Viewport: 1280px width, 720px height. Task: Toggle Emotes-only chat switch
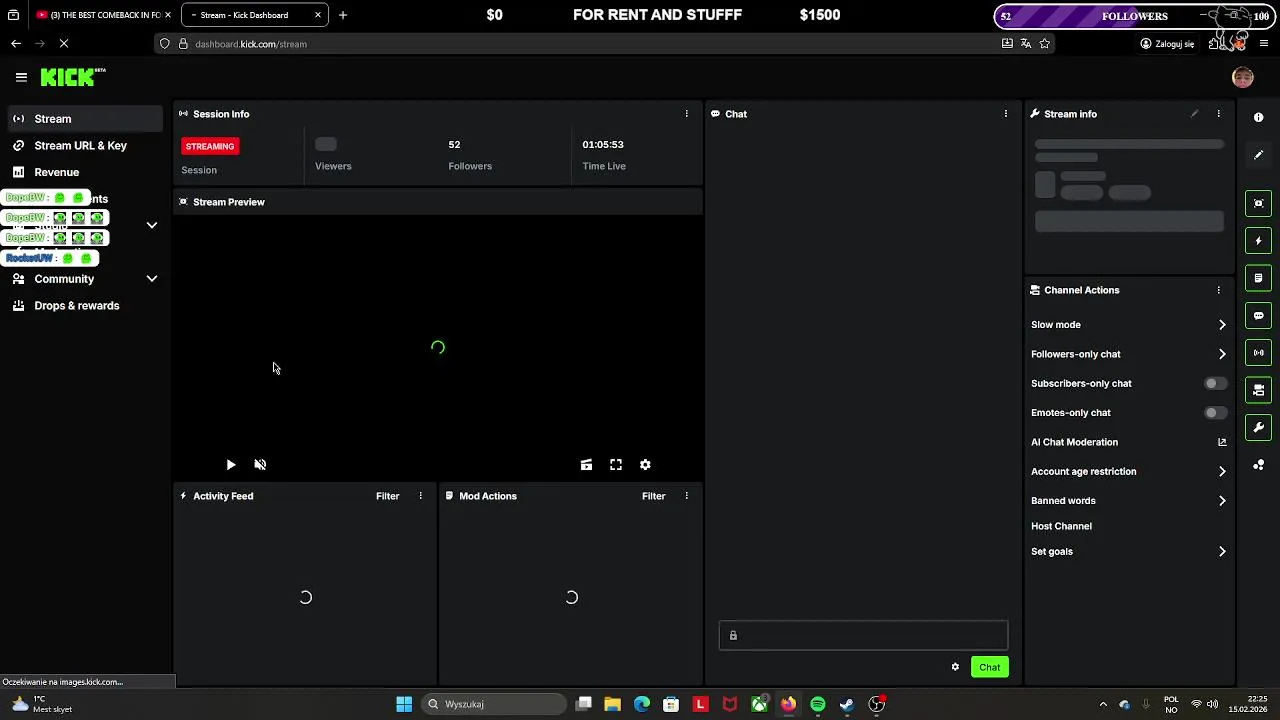click(x=1215, y=413)
